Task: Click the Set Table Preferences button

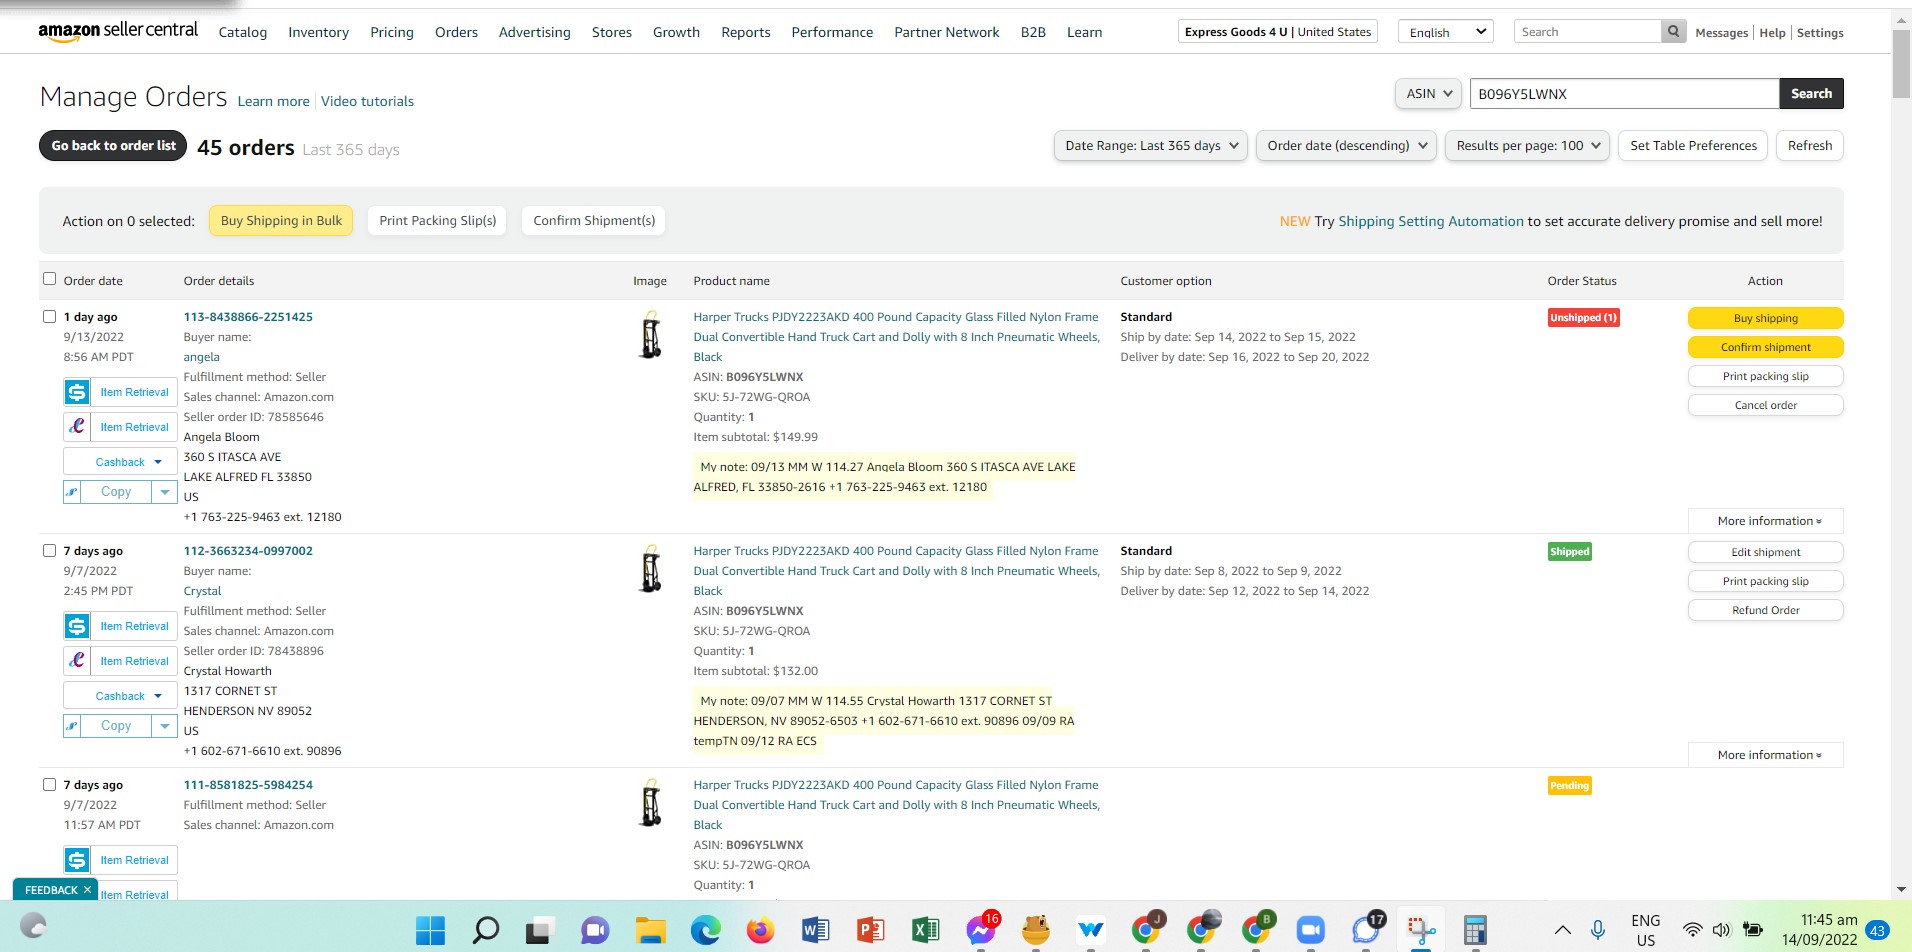Action: (1693, 146)
